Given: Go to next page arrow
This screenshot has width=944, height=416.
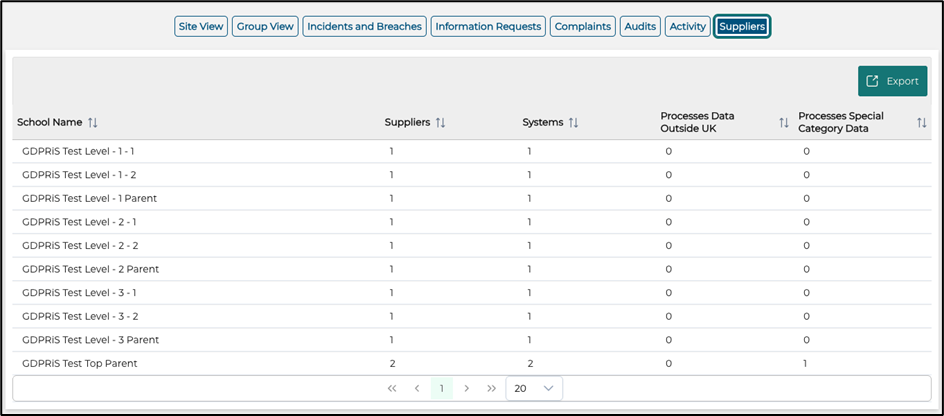Looking at the screenshot, I should tap(467, 388).
